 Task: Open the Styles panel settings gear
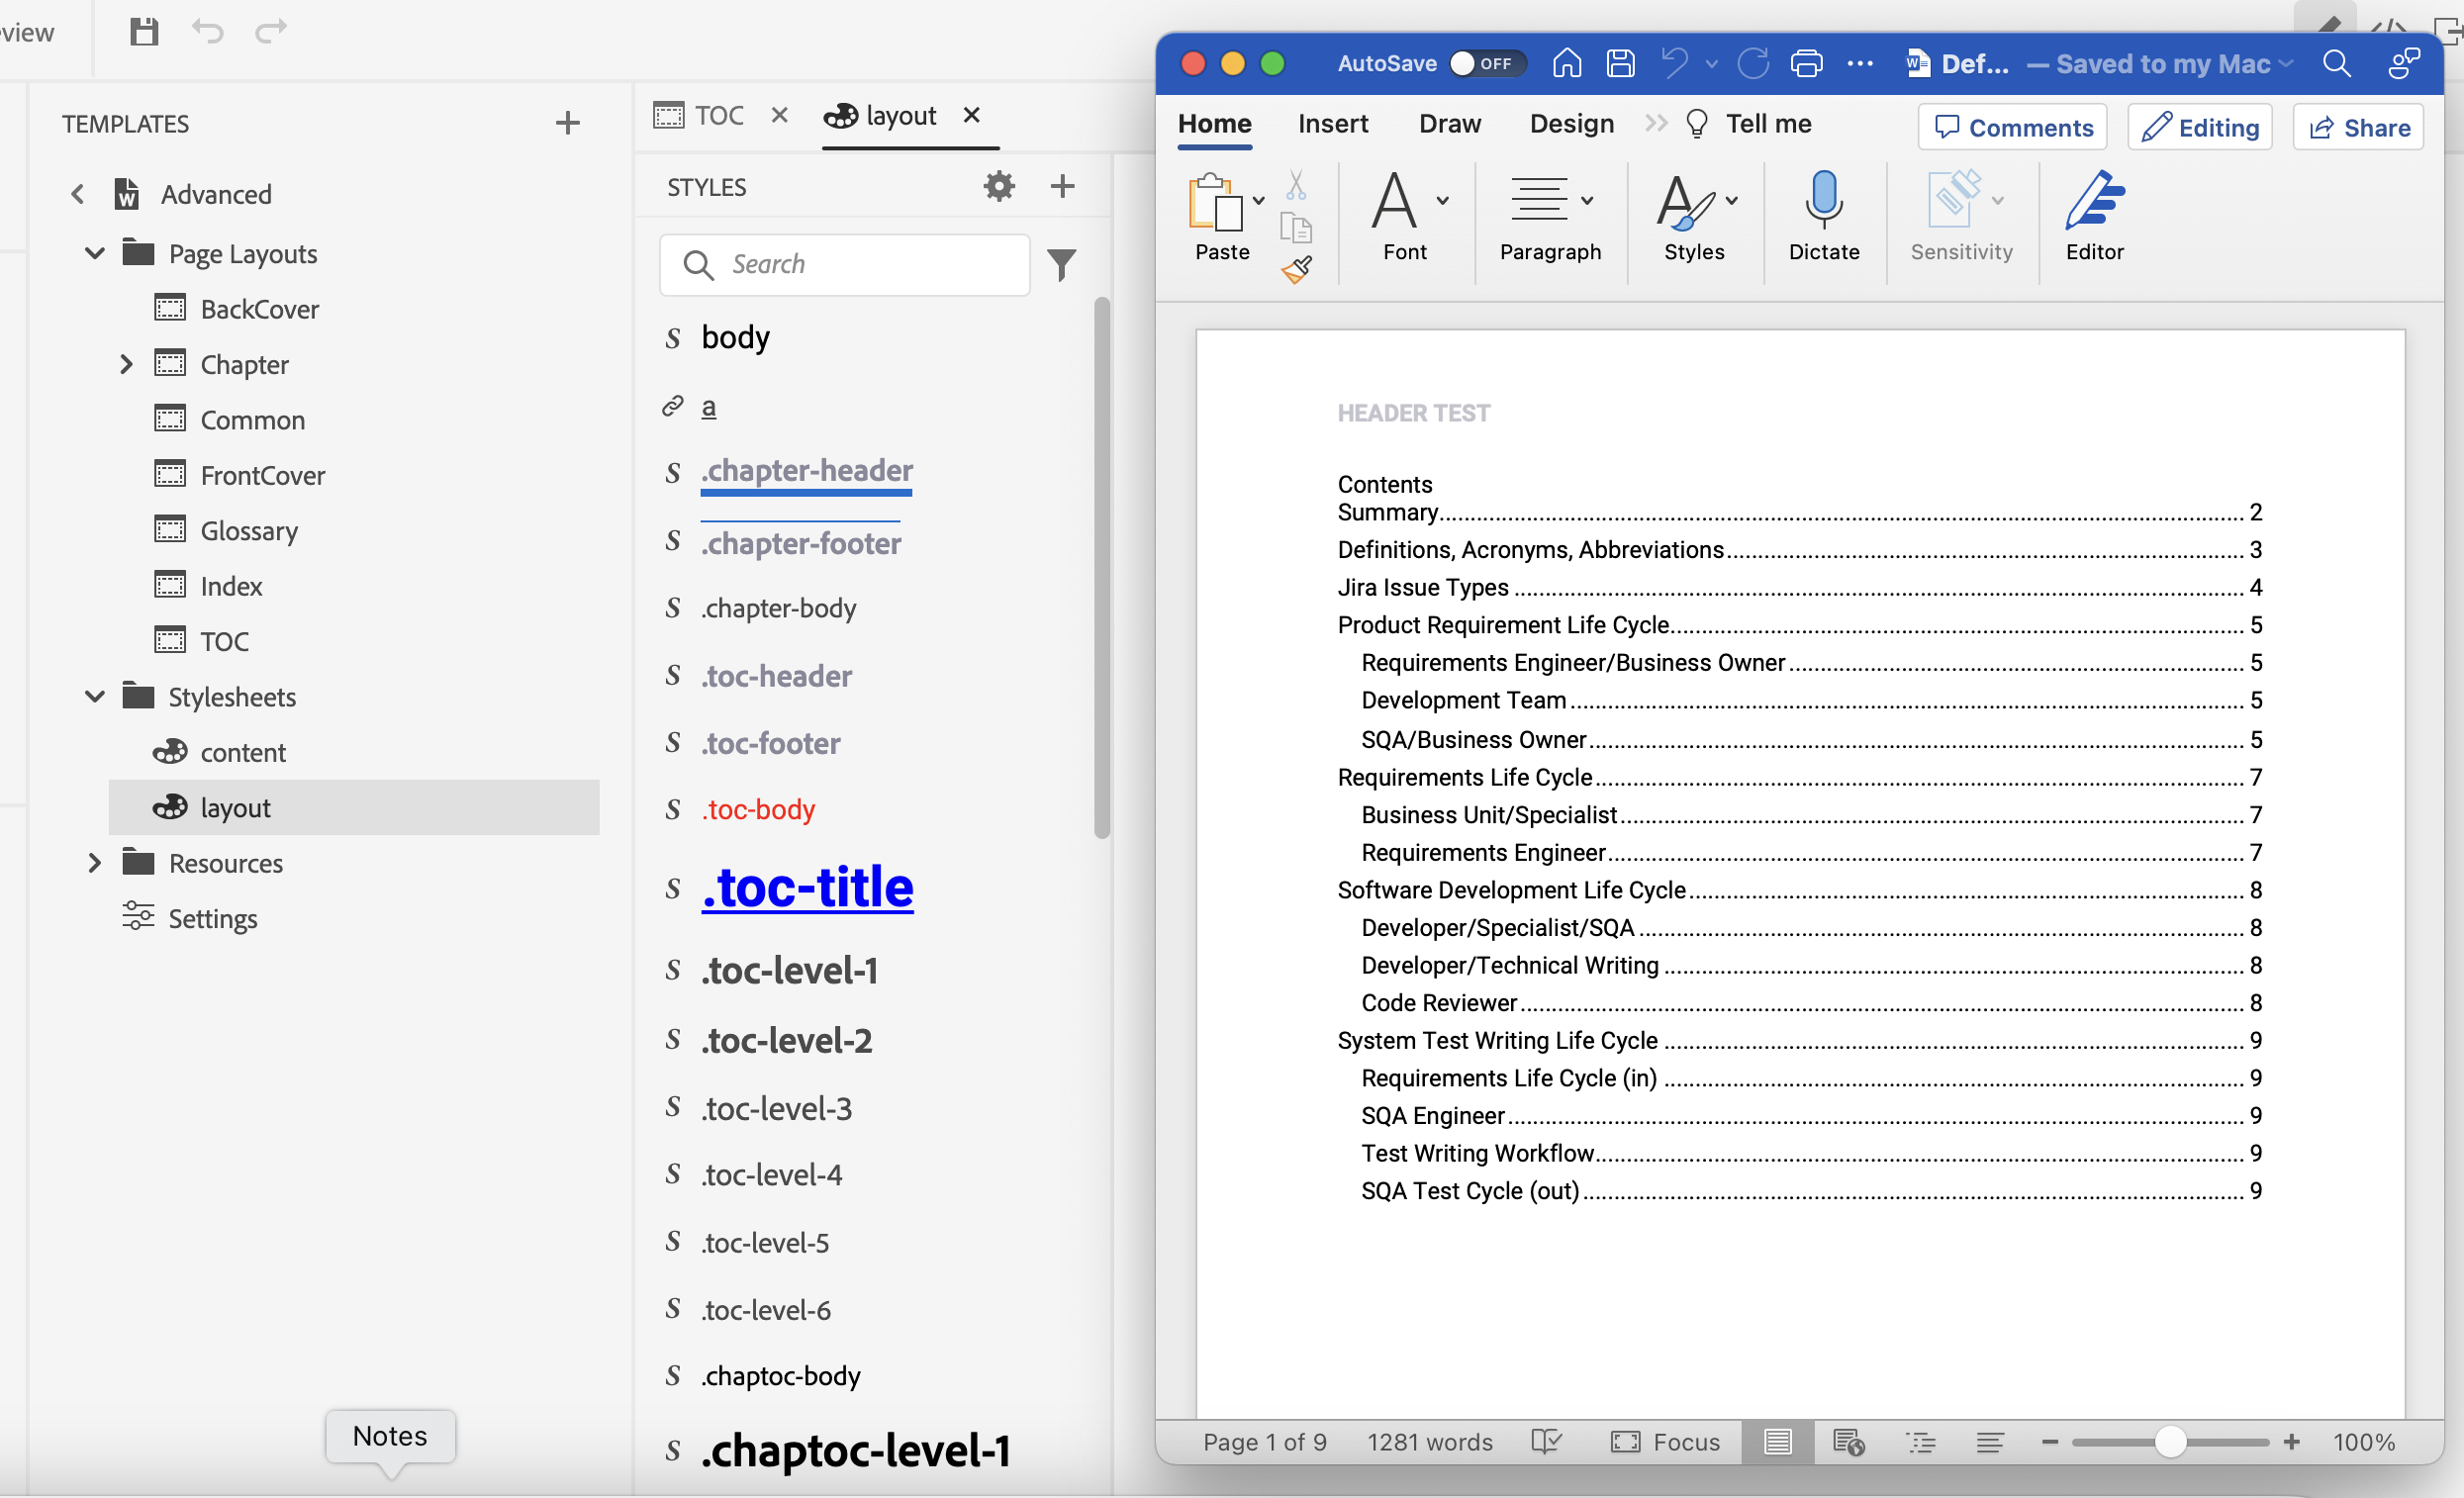coord(998,186)
